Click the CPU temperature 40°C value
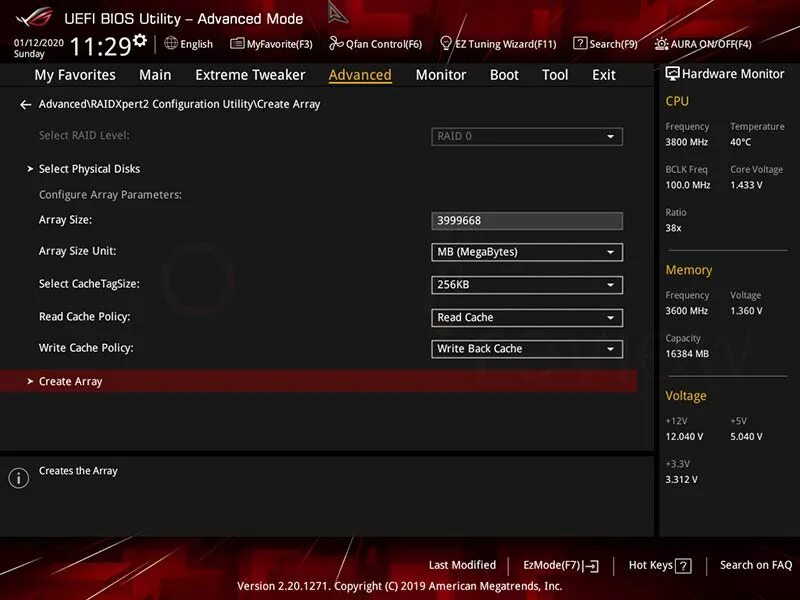 pyautogui.click(x=740, y=142)
